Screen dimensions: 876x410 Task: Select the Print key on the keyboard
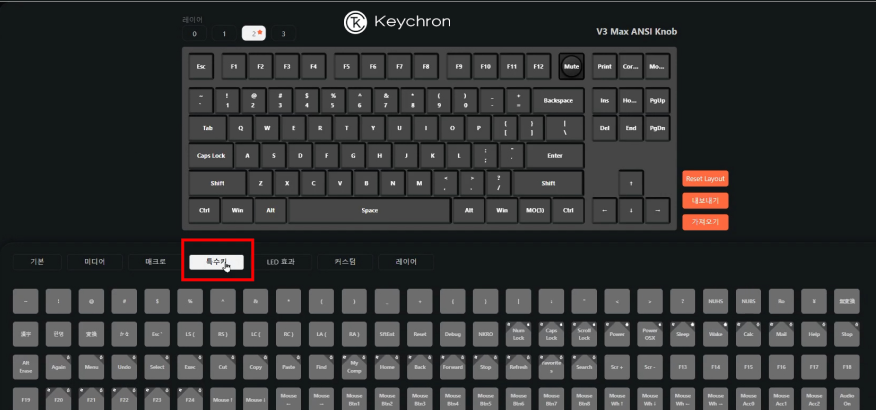(604, 66)
